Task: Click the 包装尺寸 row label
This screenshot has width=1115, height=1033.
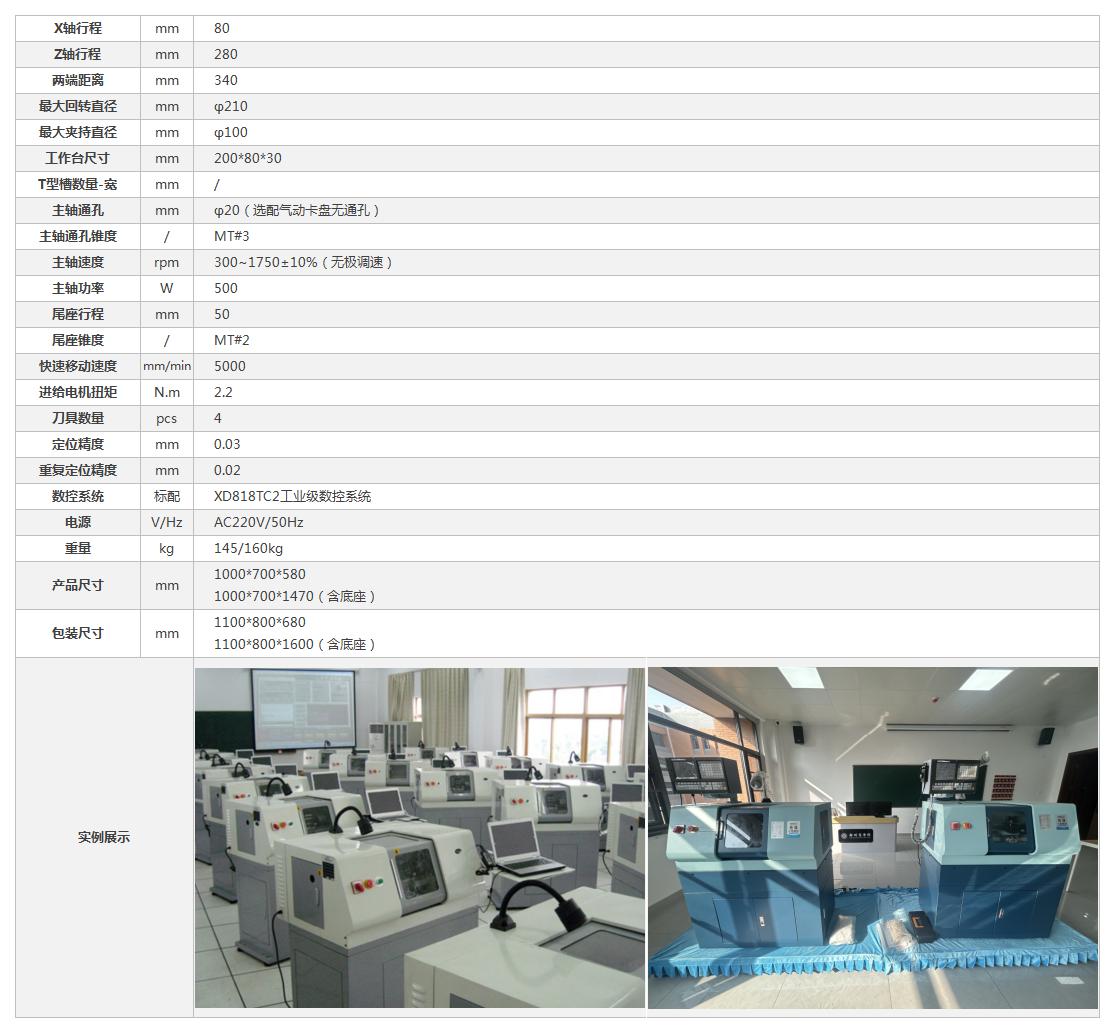Action: click(78, 633)
